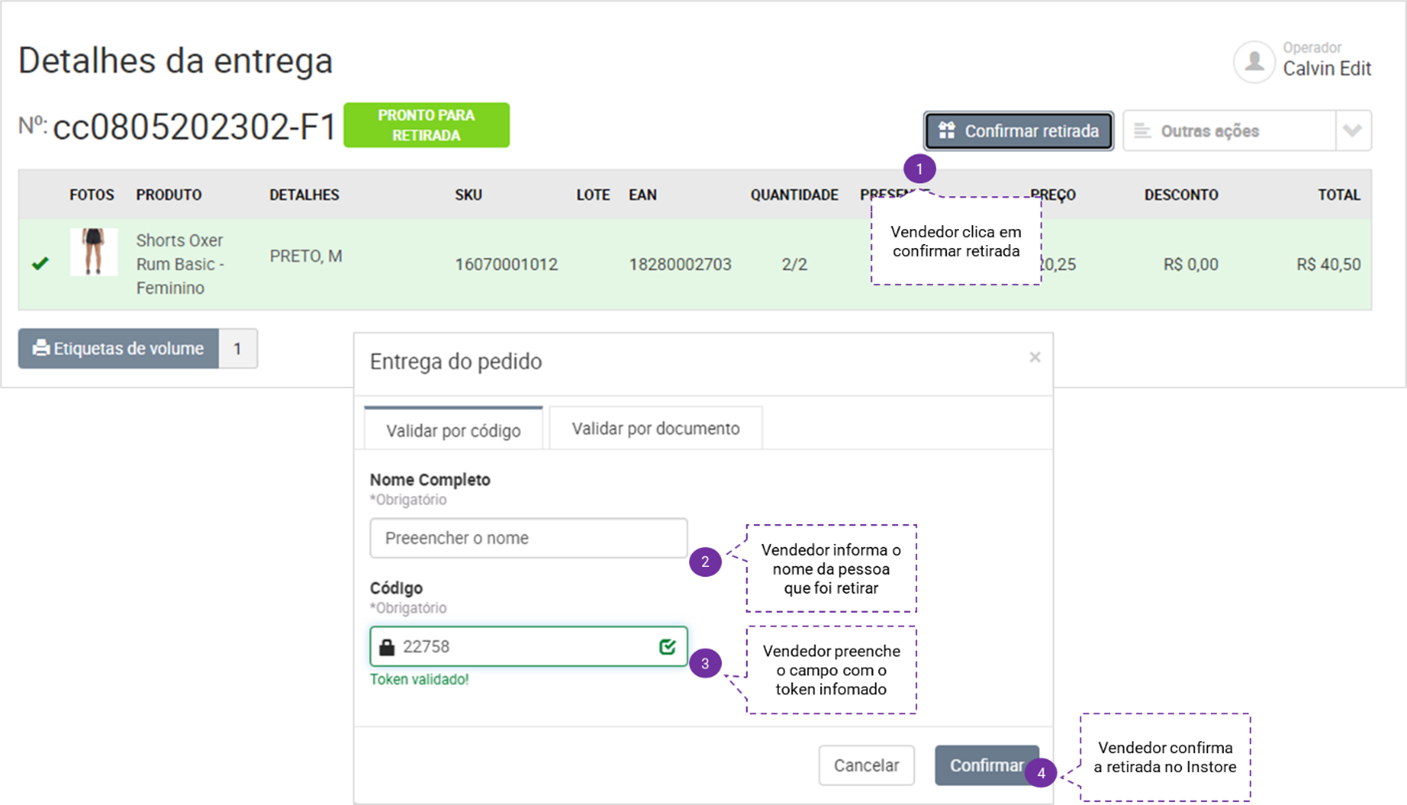1407x805 pixels.
Task: Click the EAN value 18280002703
Action: [680, 265]
